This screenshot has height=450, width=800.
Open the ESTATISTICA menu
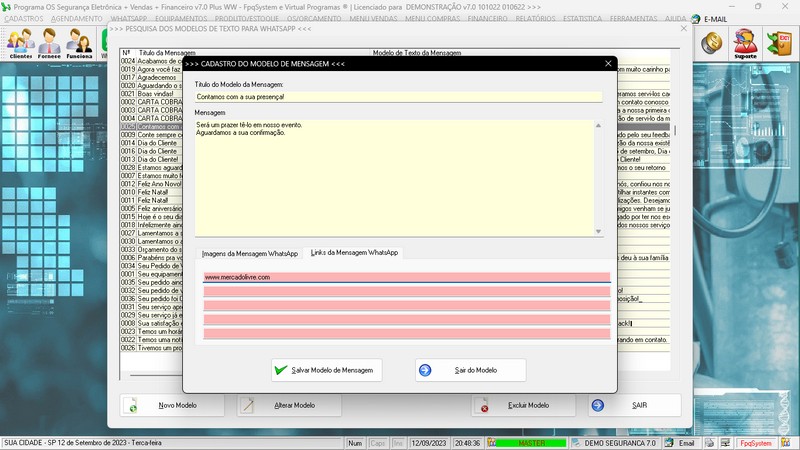582,18
